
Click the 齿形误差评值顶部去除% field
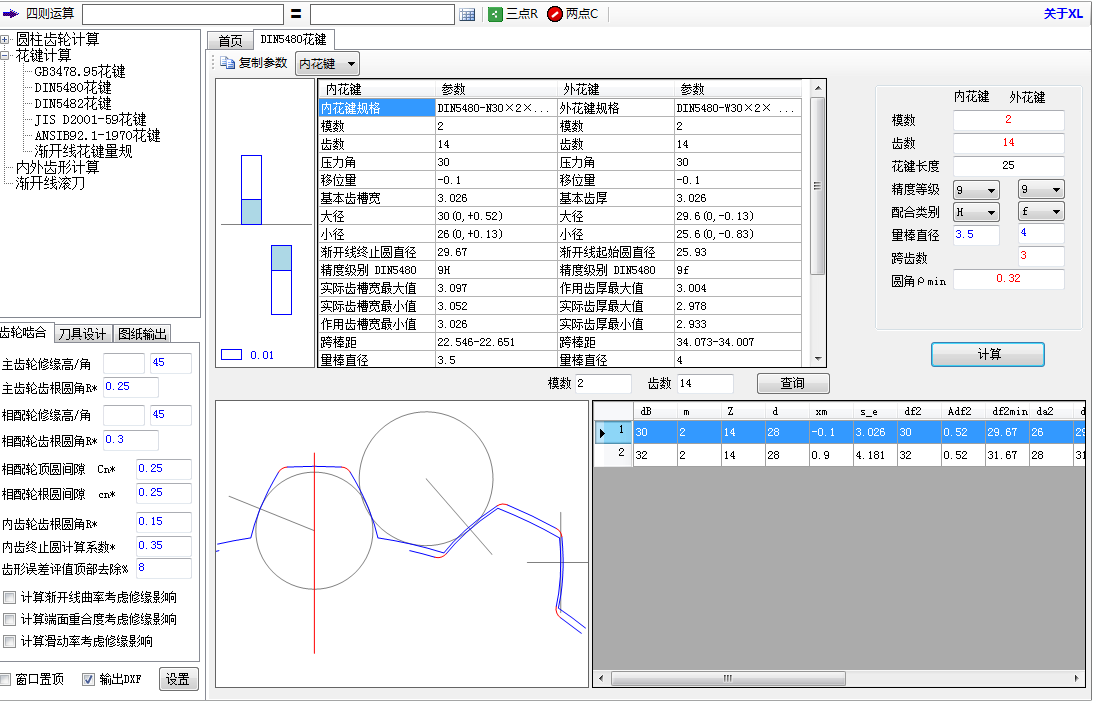click(x=164, y=568)
